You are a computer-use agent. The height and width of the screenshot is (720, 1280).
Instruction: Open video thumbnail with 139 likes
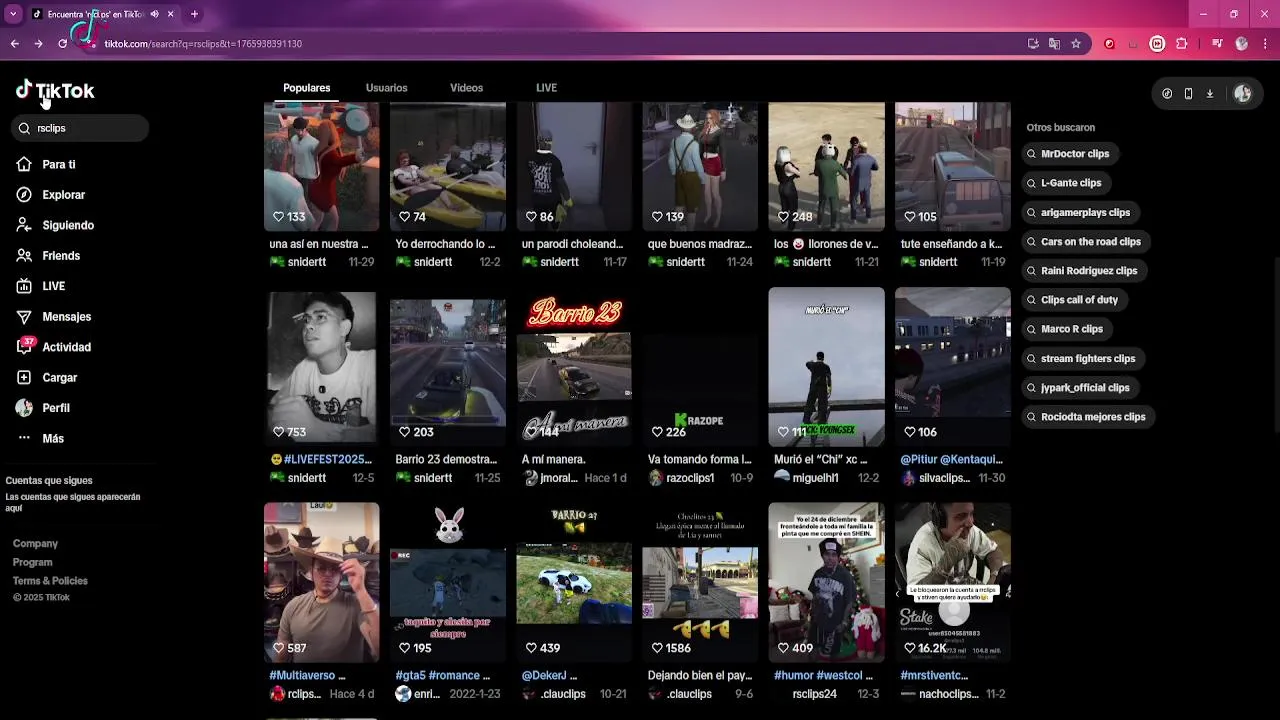(700, 166)
